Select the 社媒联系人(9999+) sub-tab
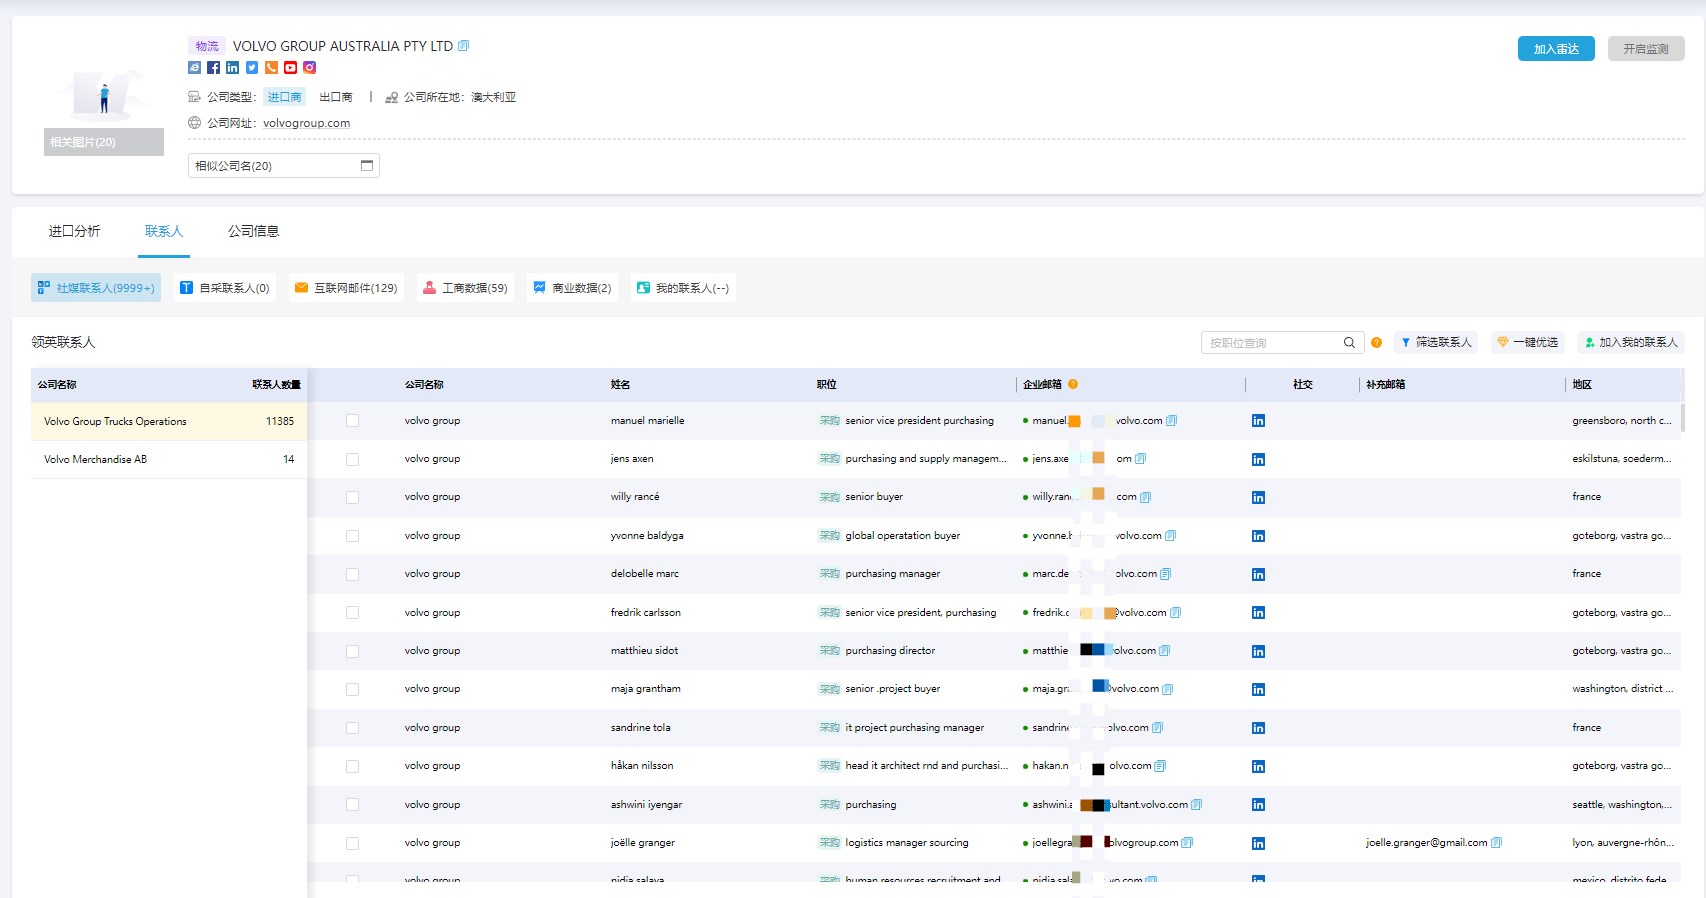1706x898 pixels. click(x=96, y=288)
